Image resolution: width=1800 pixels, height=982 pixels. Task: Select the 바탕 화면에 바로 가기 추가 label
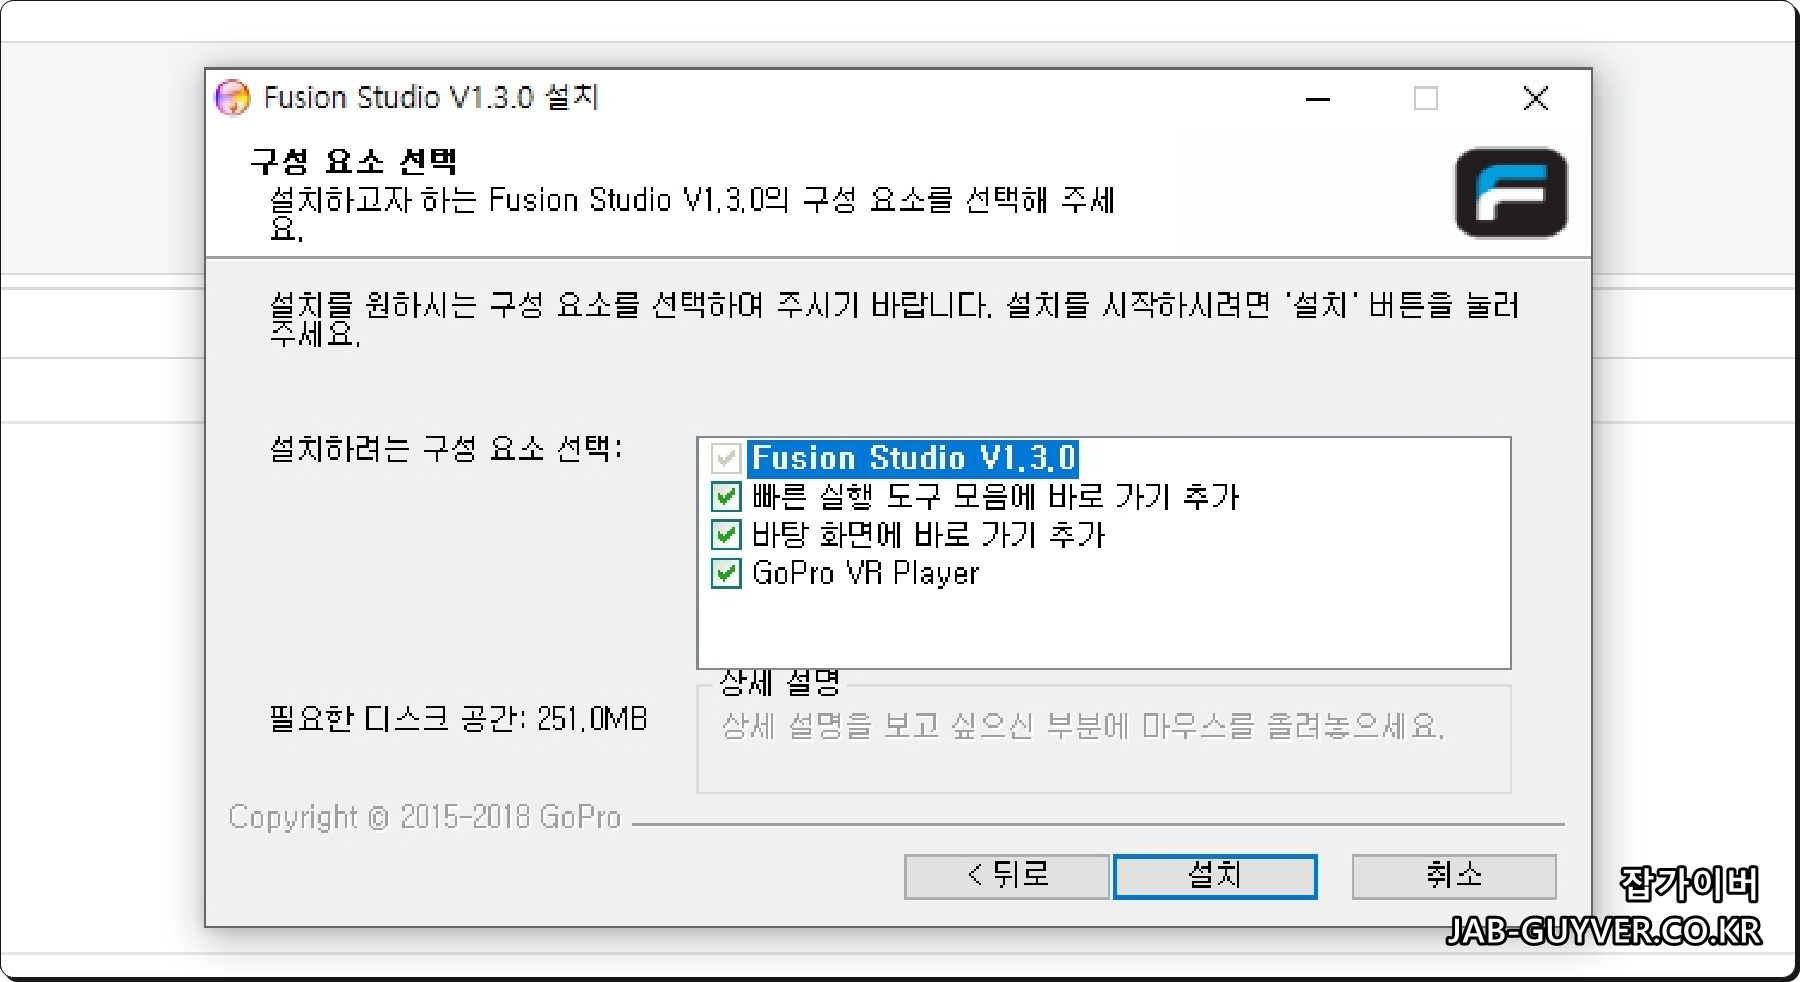[x=928, y=535]
